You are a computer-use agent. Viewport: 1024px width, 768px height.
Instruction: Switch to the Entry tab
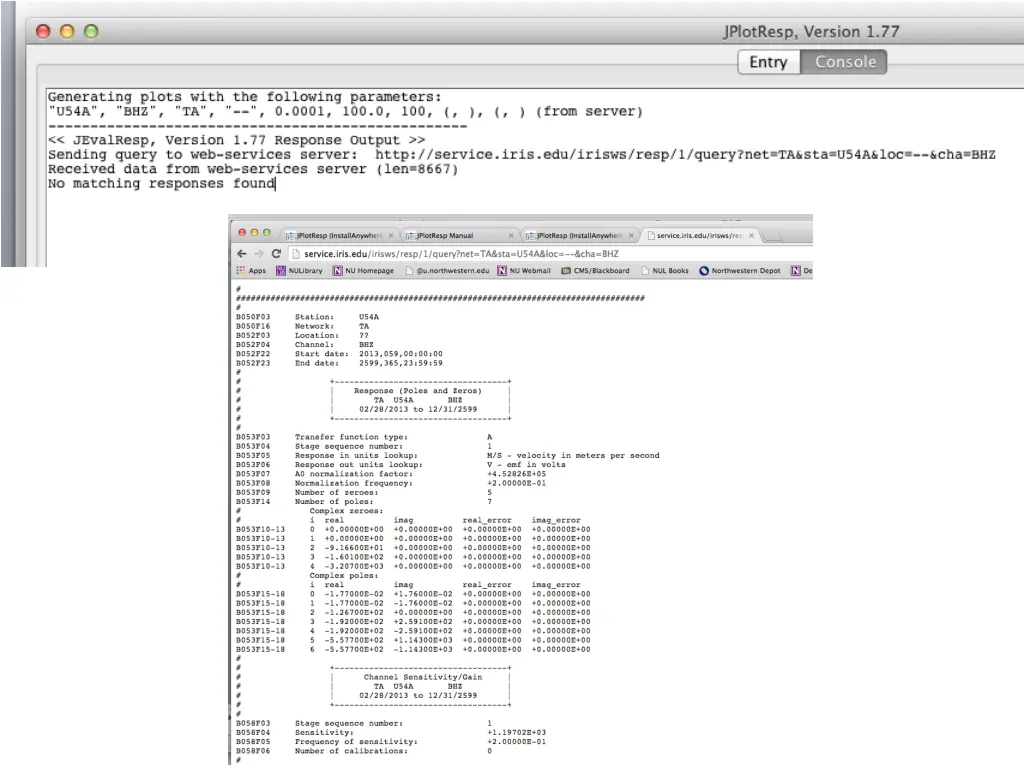coord(768,62)
